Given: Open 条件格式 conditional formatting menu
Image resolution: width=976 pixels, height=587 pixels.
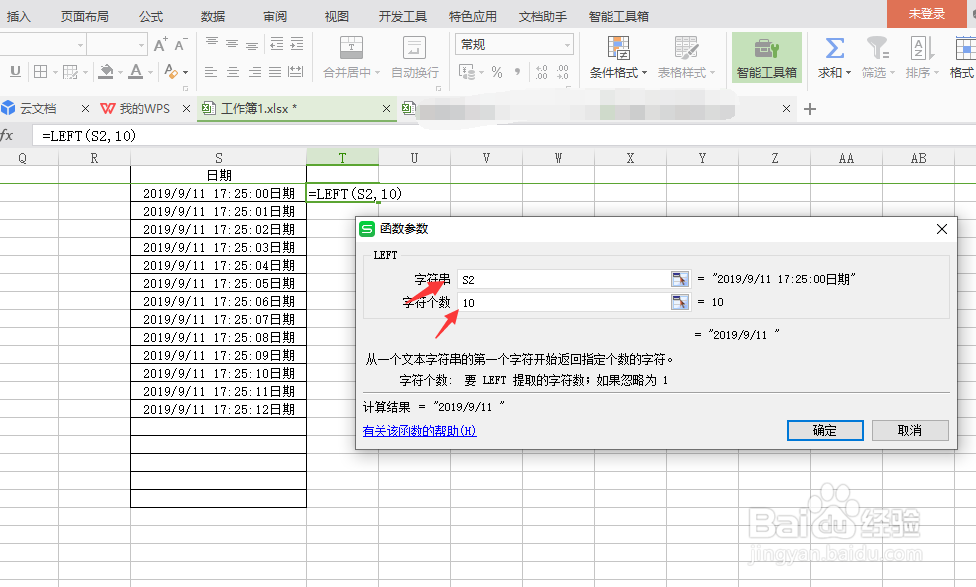Looking at the screenshot, I should coord(618,58).
